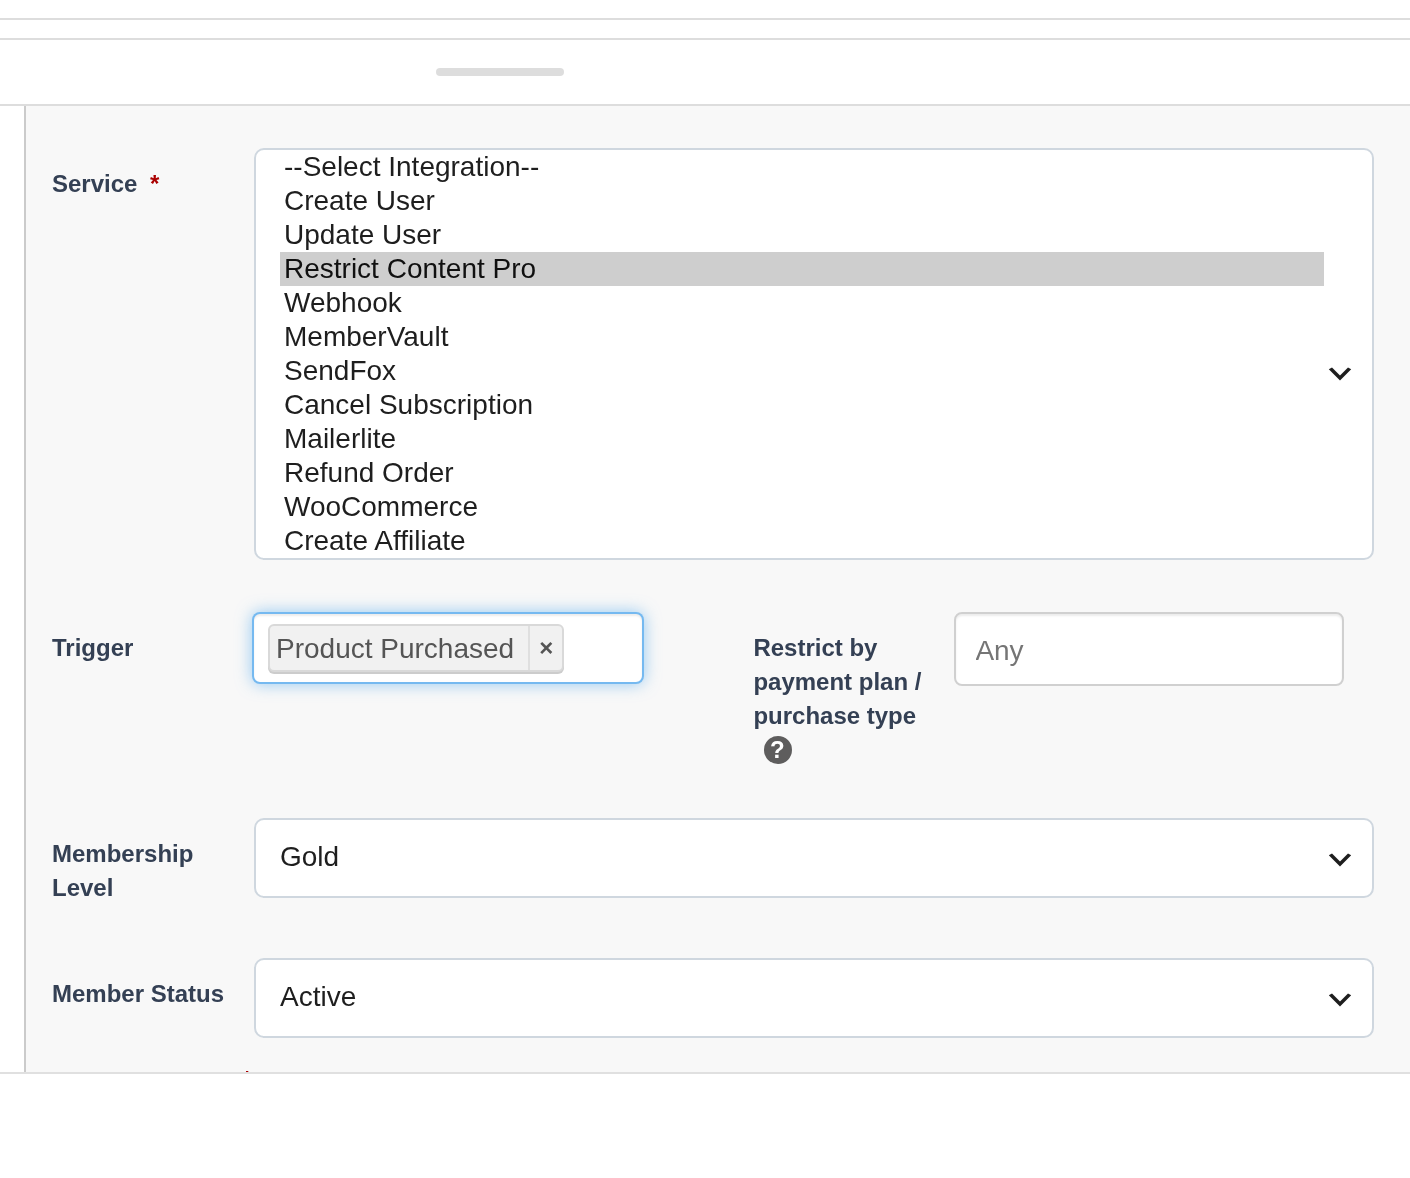Open the Member Status dropdown showing Active
Screen dimensions: 1410x1178
pyautogui.click(x=814, y=998)
